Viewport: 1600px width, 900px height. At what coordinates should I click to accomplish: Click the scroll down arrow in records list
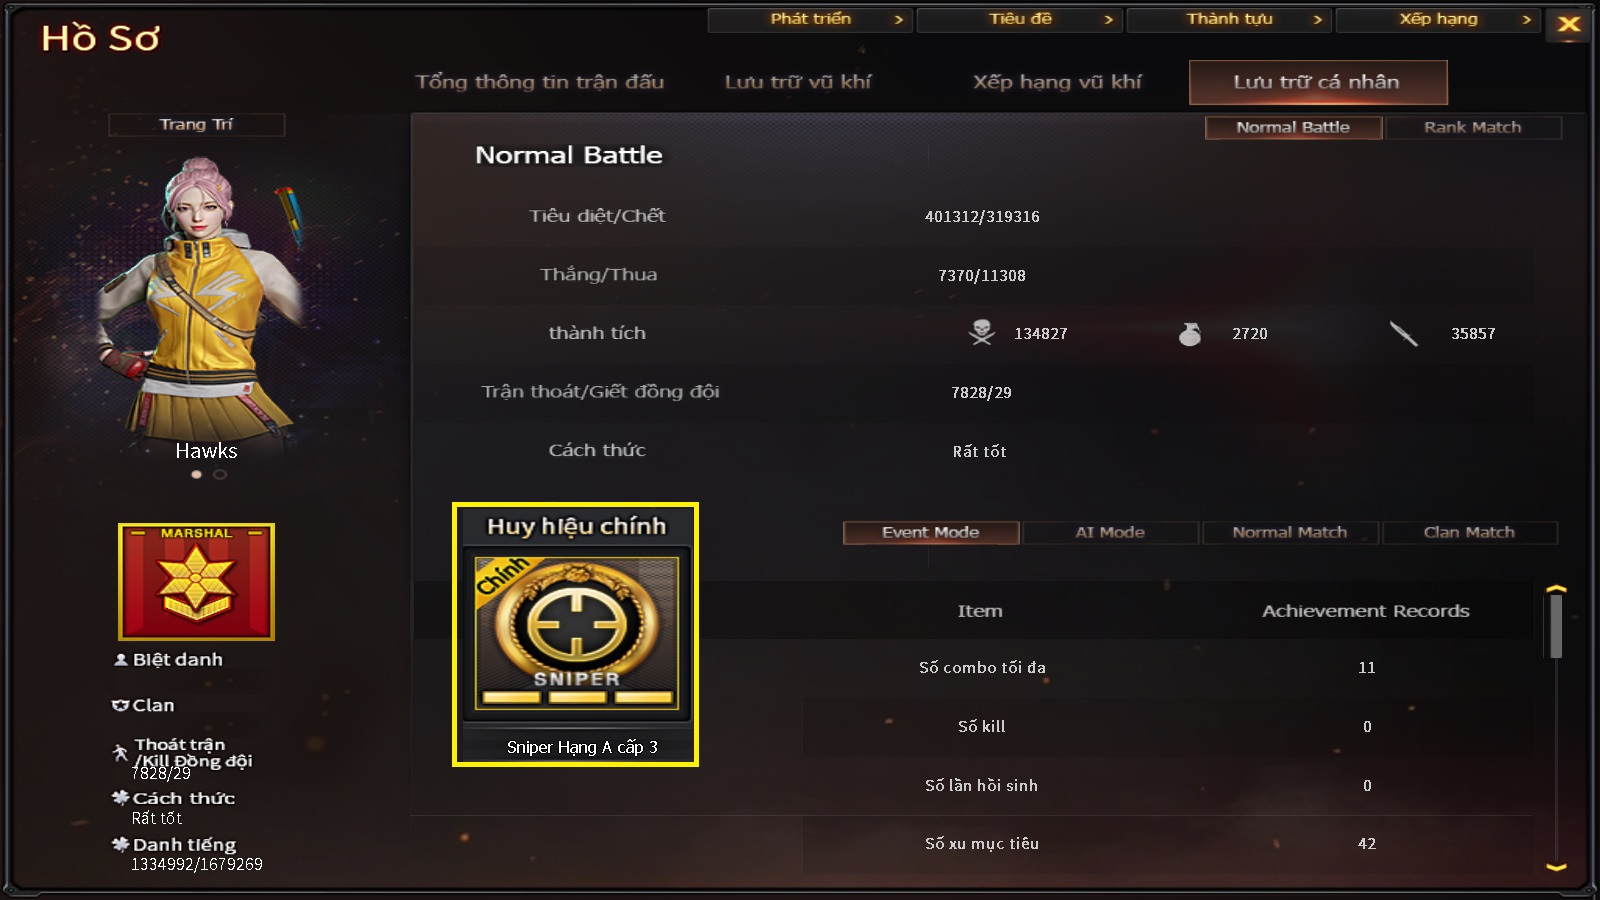click(1556, 867)
